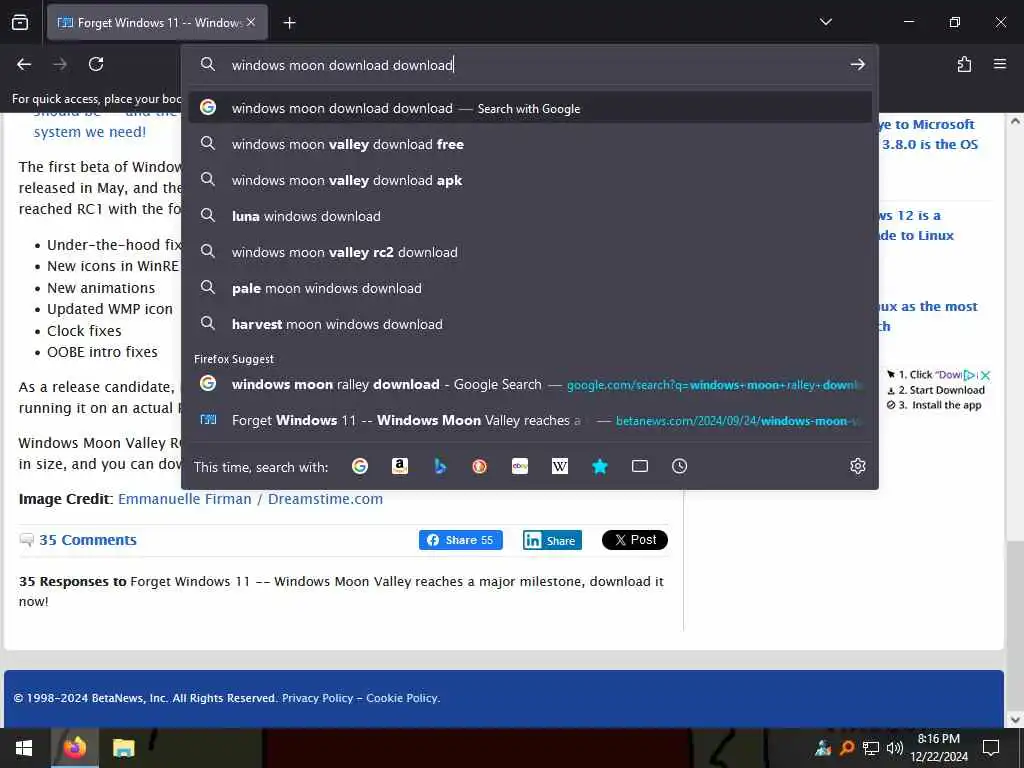This screenshot has width=1024, height=768.
Task: Search history with the clock icon
Action: [x=680, y=466]
